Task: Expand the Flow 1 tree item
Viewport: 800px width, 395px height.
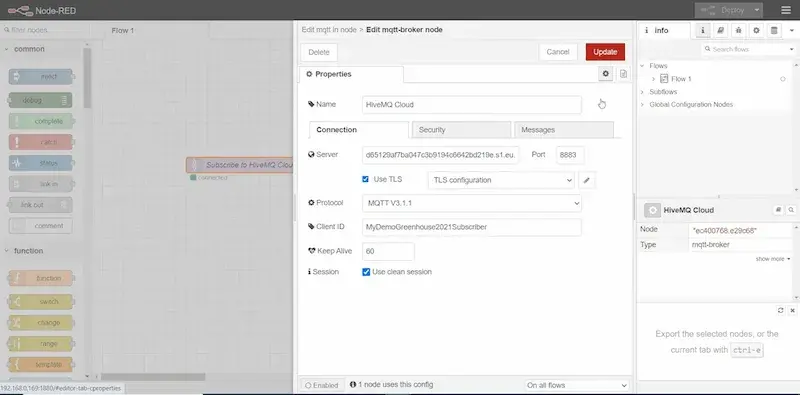Action: (x=654, y=79)
